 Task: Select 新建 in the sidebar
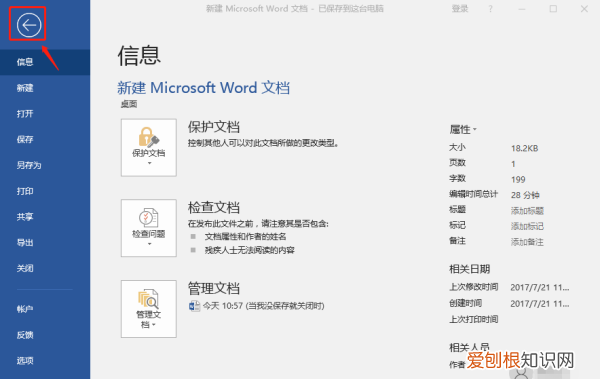pyautogui.click(x=45, y=88)
